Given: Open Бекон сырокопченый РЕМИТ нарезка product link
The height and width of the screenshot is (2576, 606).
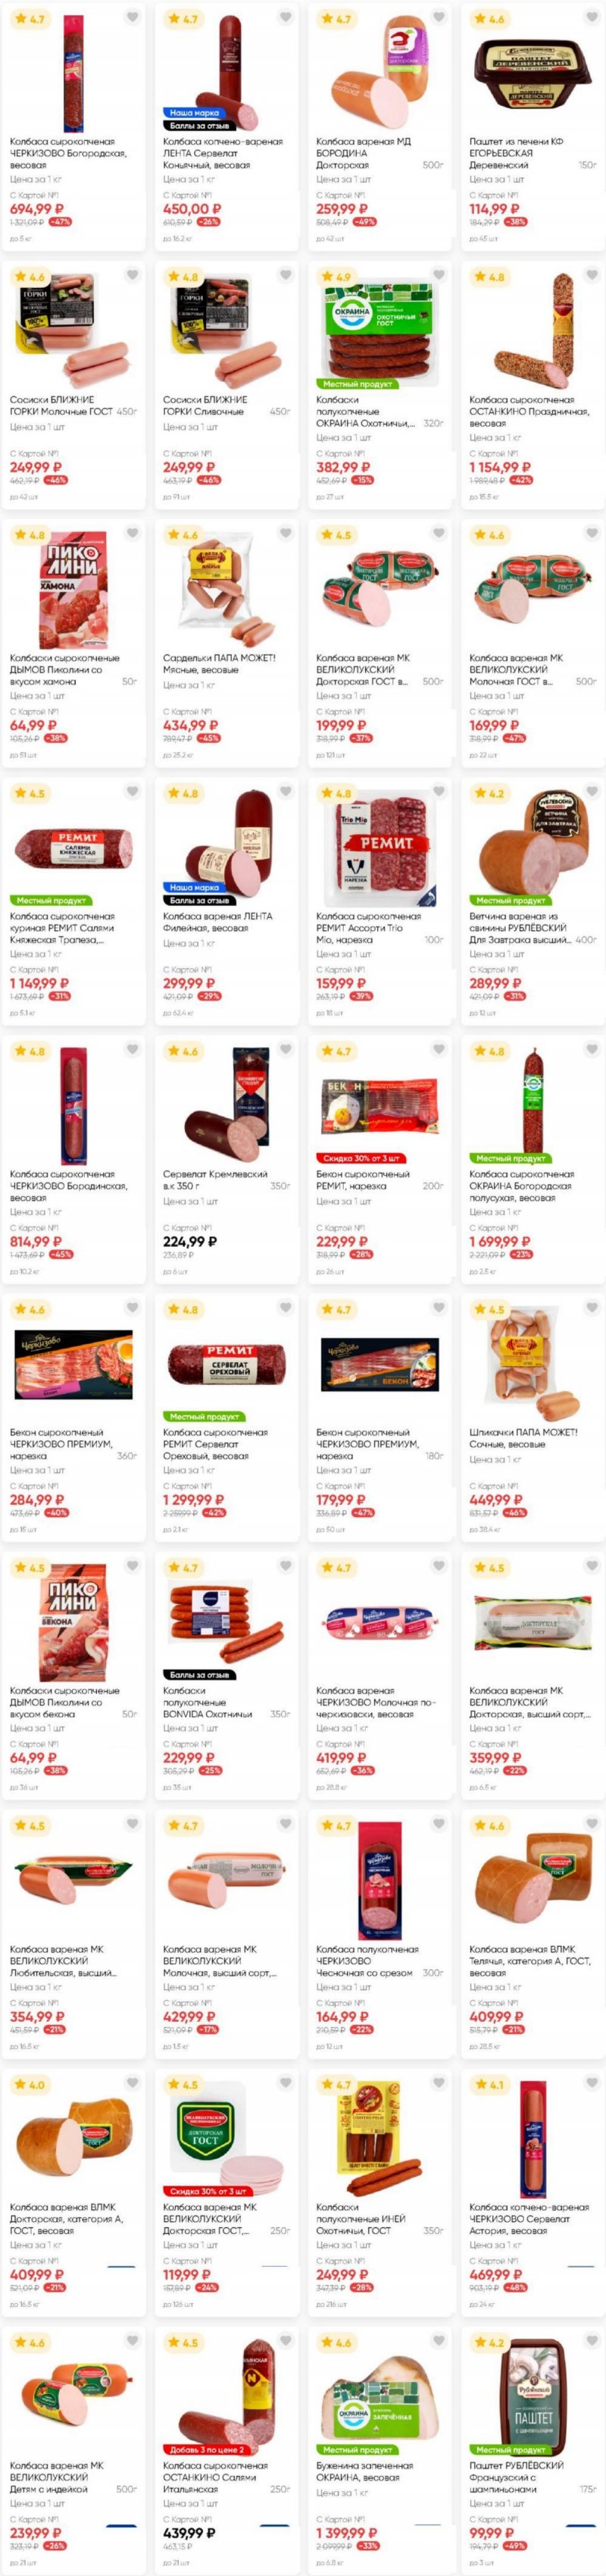Looking at the screenshot, I should 363,1180.
